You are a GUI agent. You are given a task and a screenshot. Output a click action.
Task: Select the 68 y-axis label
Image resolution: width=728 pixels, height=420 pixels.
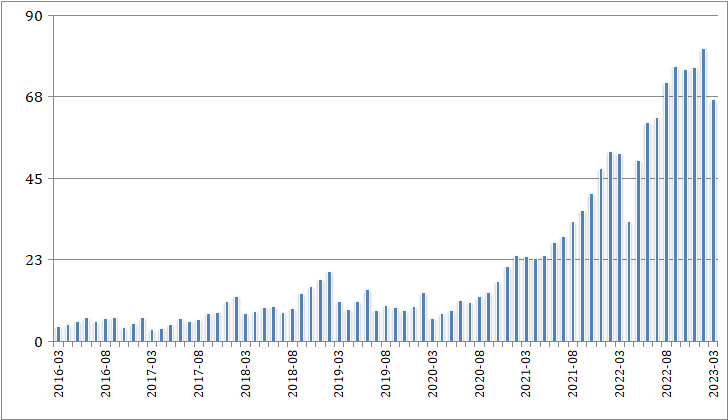(34, 97)
